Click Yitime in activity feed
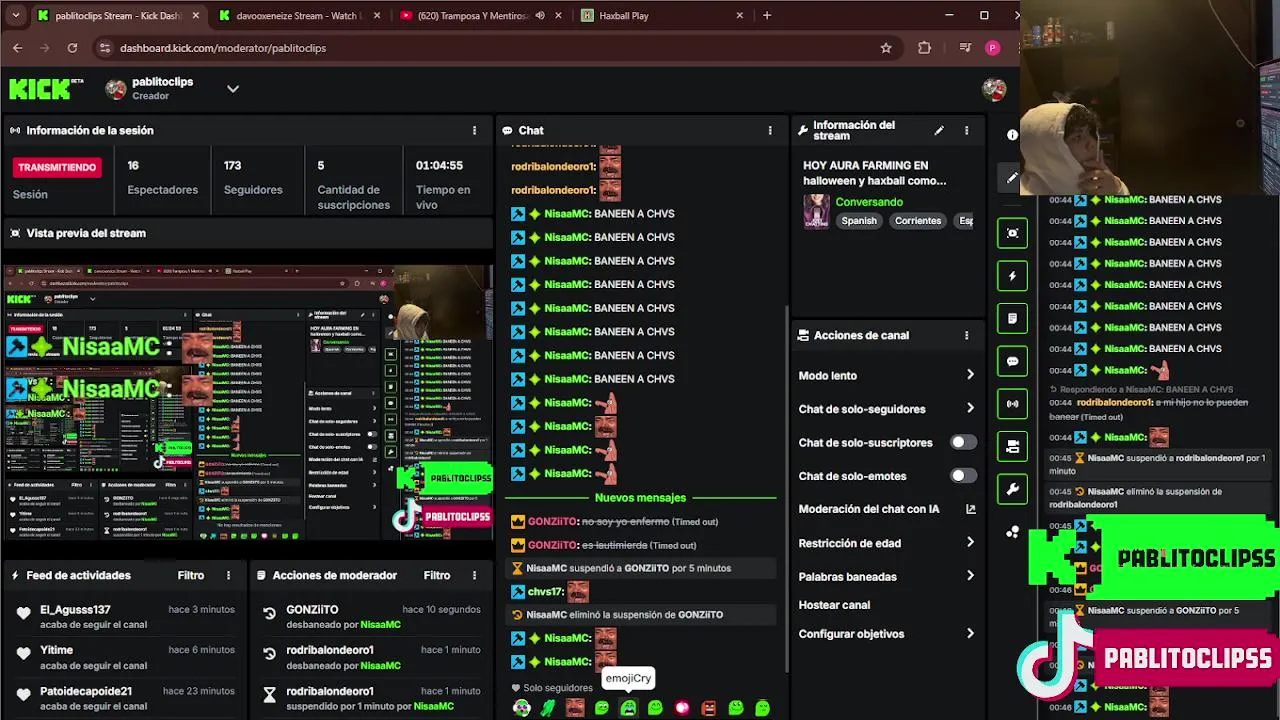Image resolution: width=1280 pixels, height=720 pixels. click(x=56, y=650)
